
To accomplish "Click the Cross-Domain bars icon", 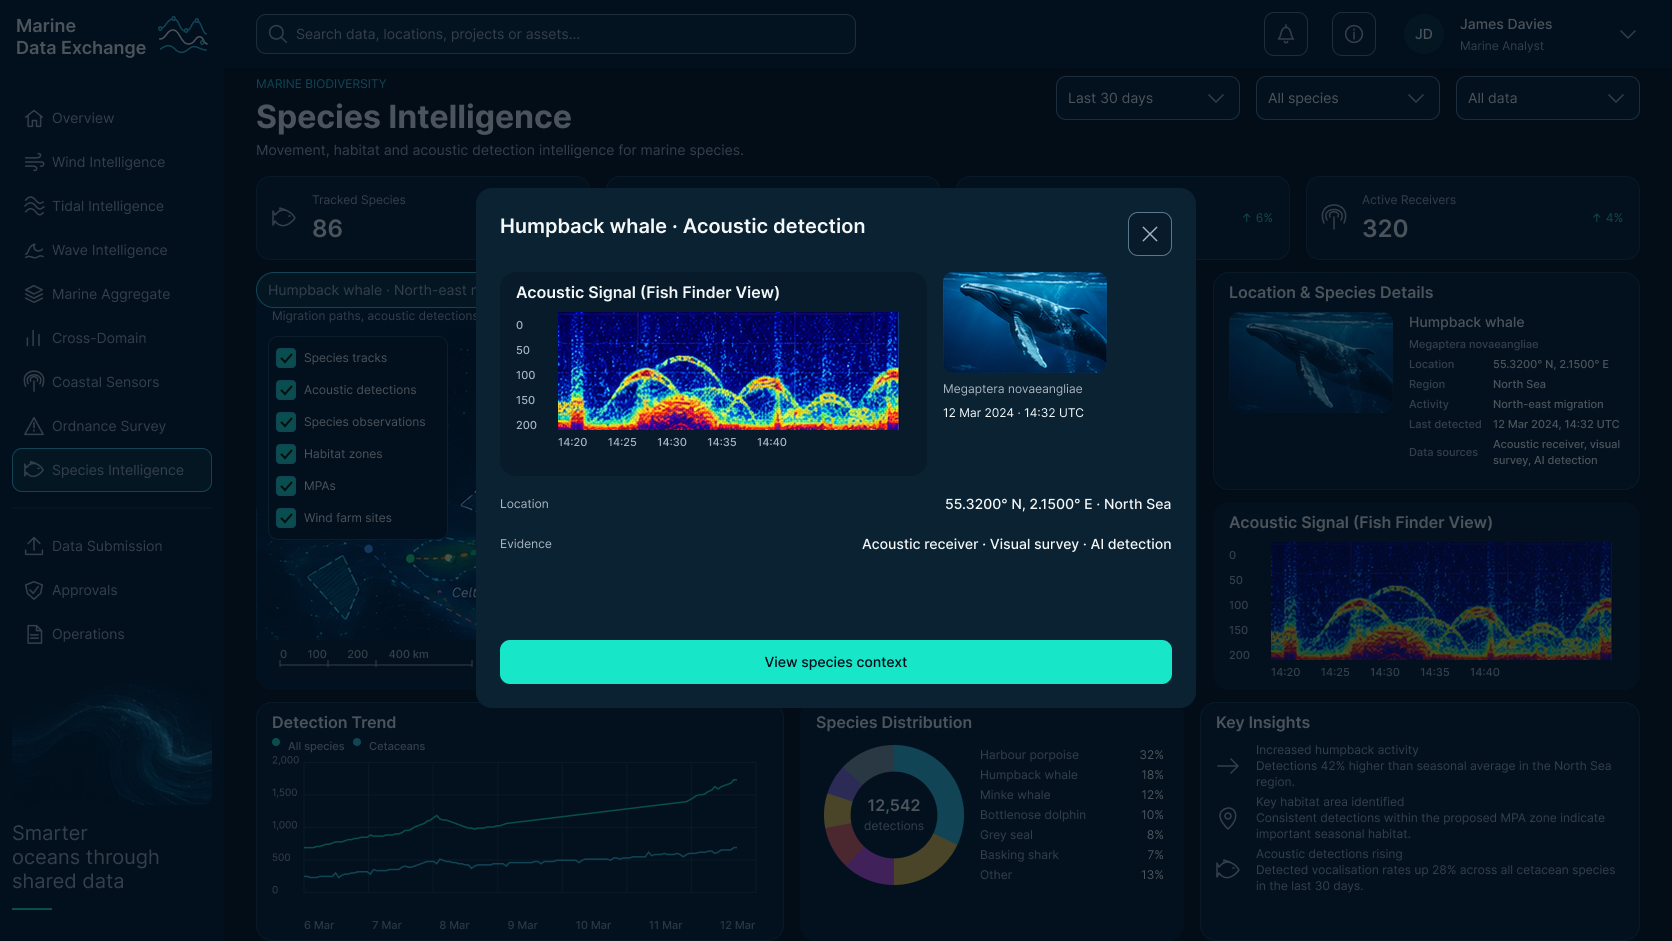I will point(34,338).
